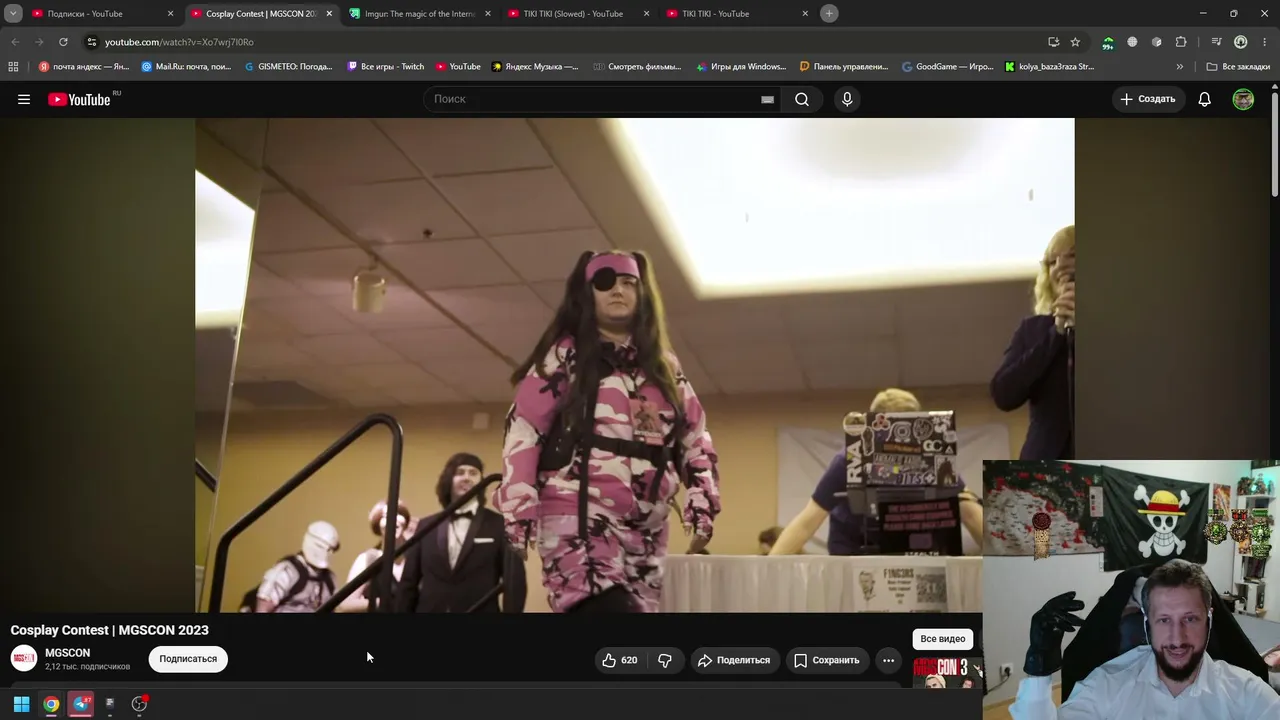Switch to the Imgur tab
The image size is (1280, 720).
(420, 14)
